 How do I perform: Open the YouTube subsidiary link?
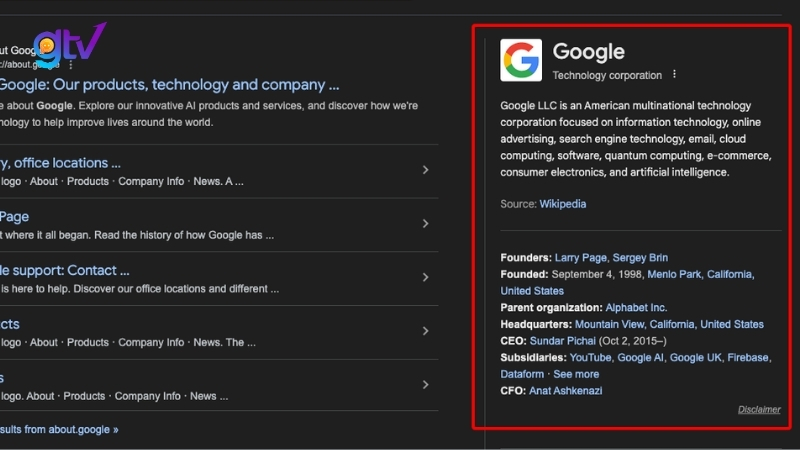(590, 358)
